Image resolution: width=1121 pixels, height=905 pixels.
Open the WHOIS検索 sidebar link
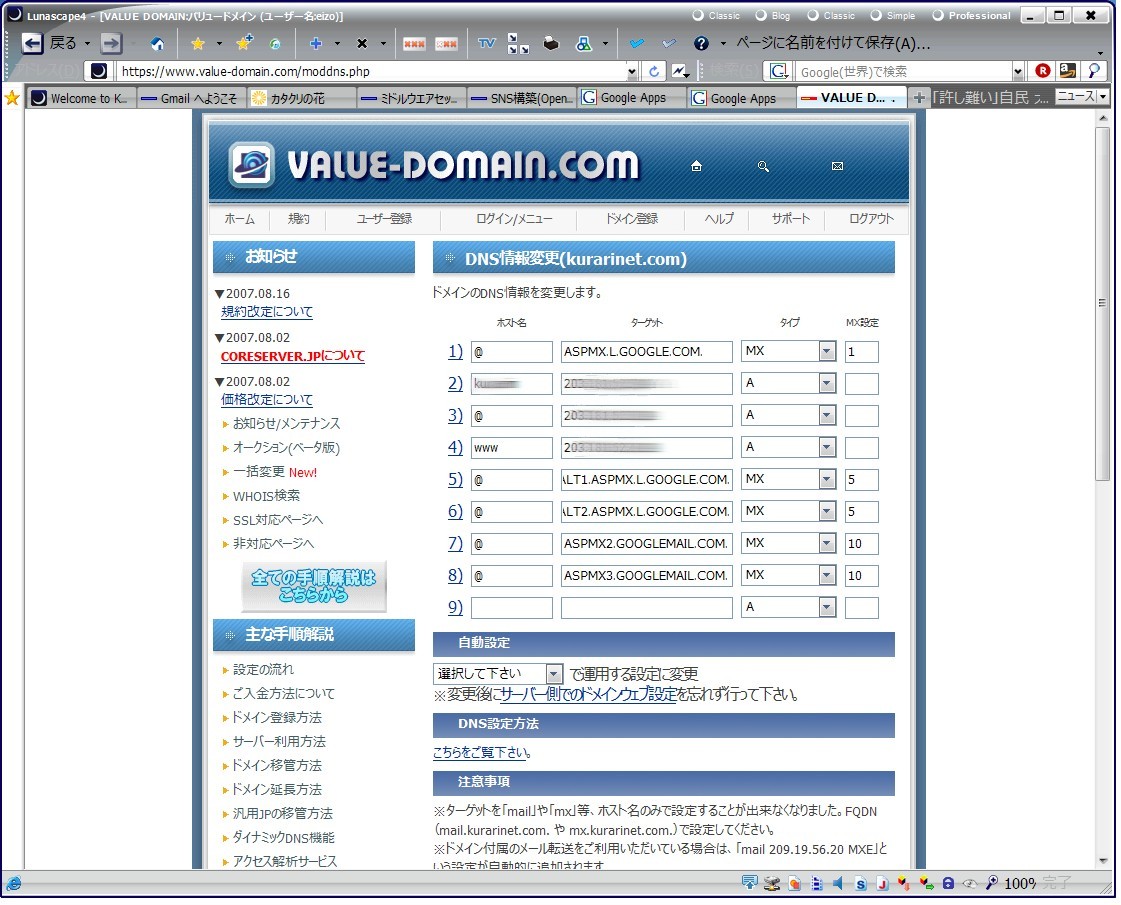point(266,495)
